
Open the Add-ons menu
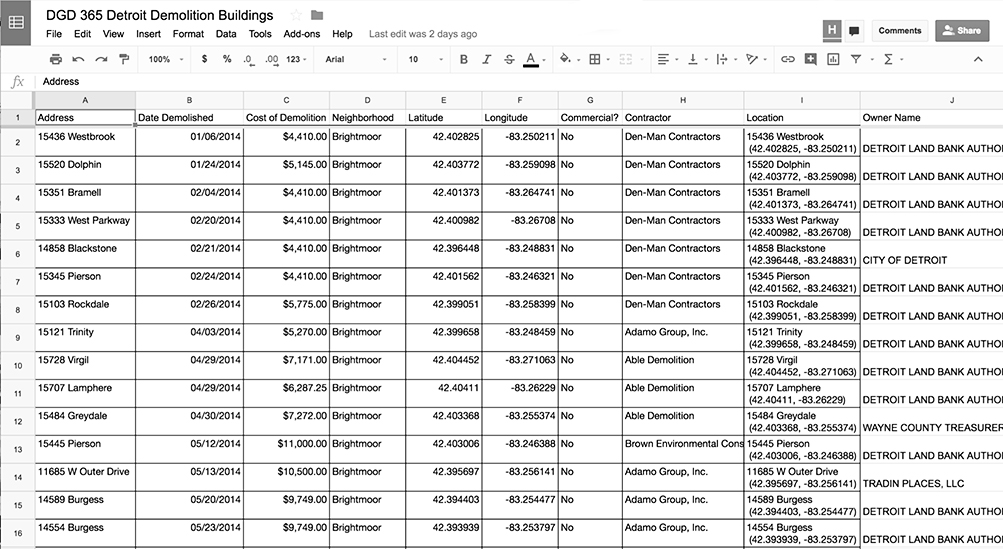coord(301,34)
